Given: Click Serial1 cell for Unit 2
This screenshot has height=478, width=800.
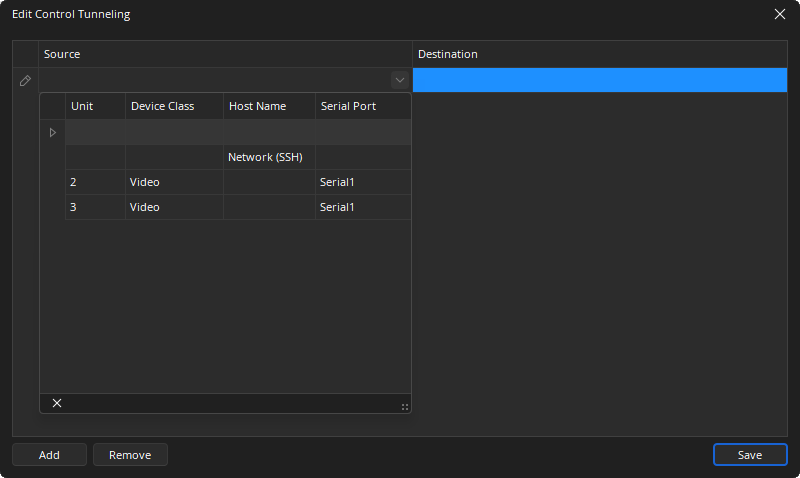Looking at the screenshot, I should [x=337, y=182].
